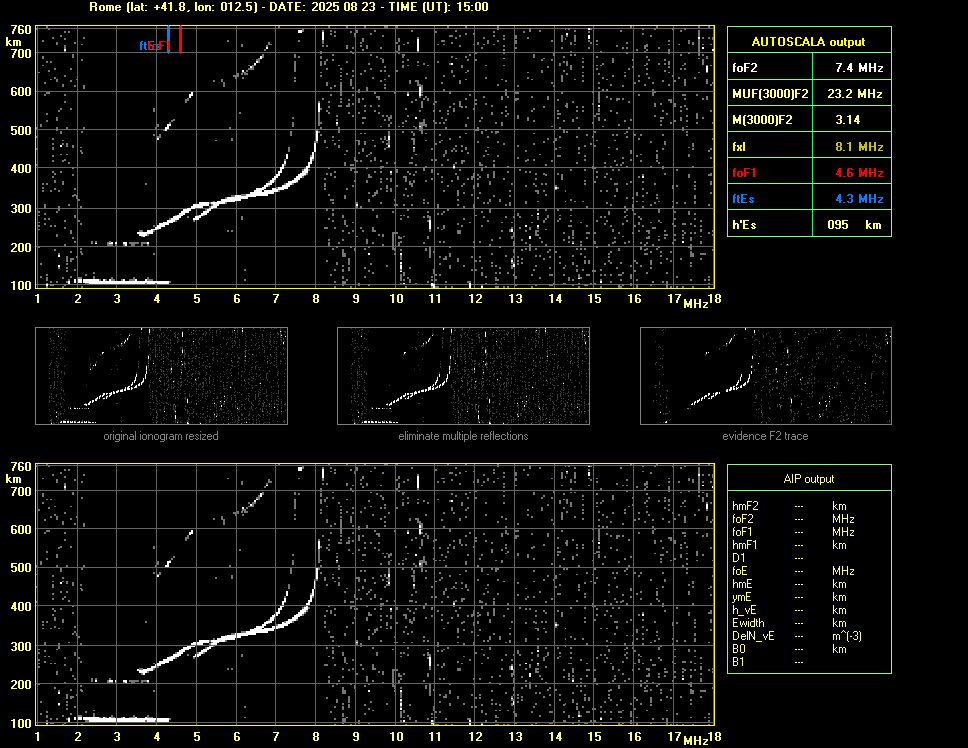Click the h_vE row in AIP output

pos(809,610)
